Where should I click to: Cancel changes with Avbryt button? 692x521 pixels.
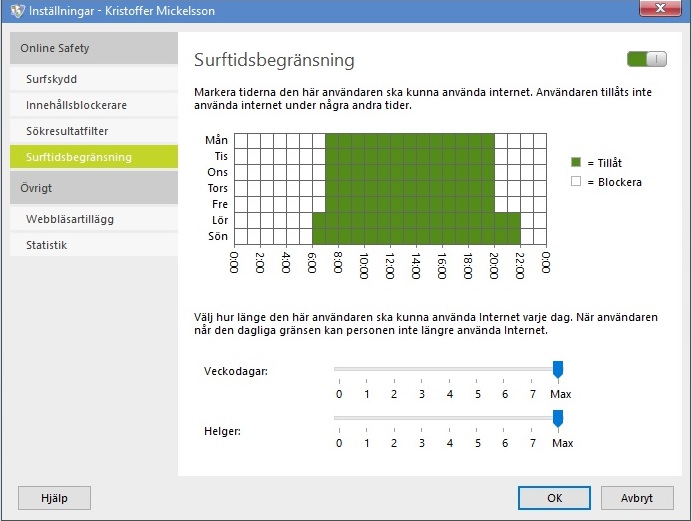point(637,497)
